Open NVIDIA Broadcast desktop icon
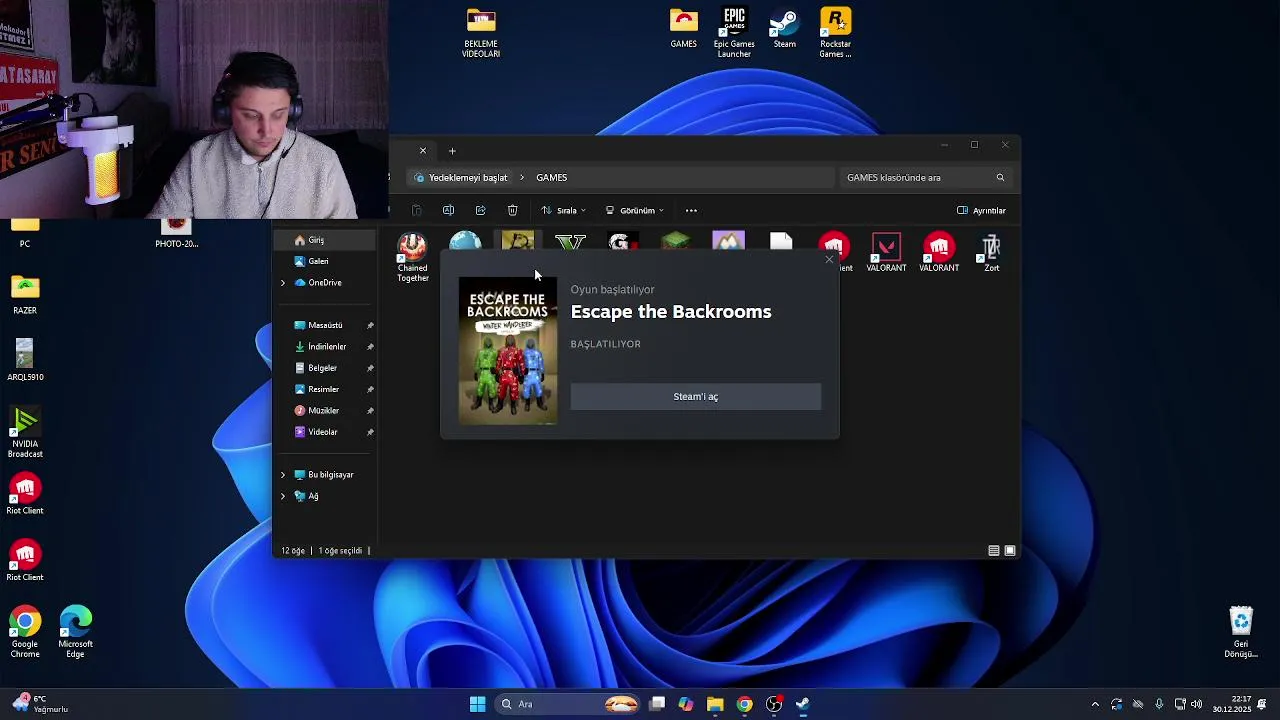Screen dimensions: 1280x720 tap(25, 432)
